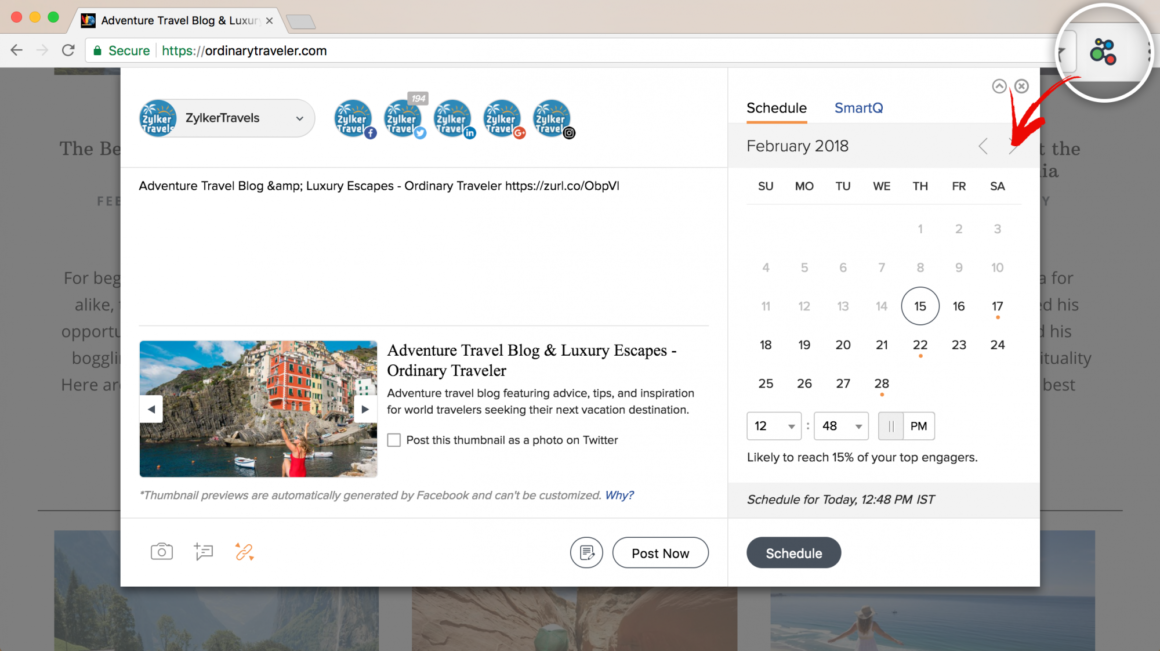Enable posting thumbnail as photo on Twitter

(x=394, y=440)
